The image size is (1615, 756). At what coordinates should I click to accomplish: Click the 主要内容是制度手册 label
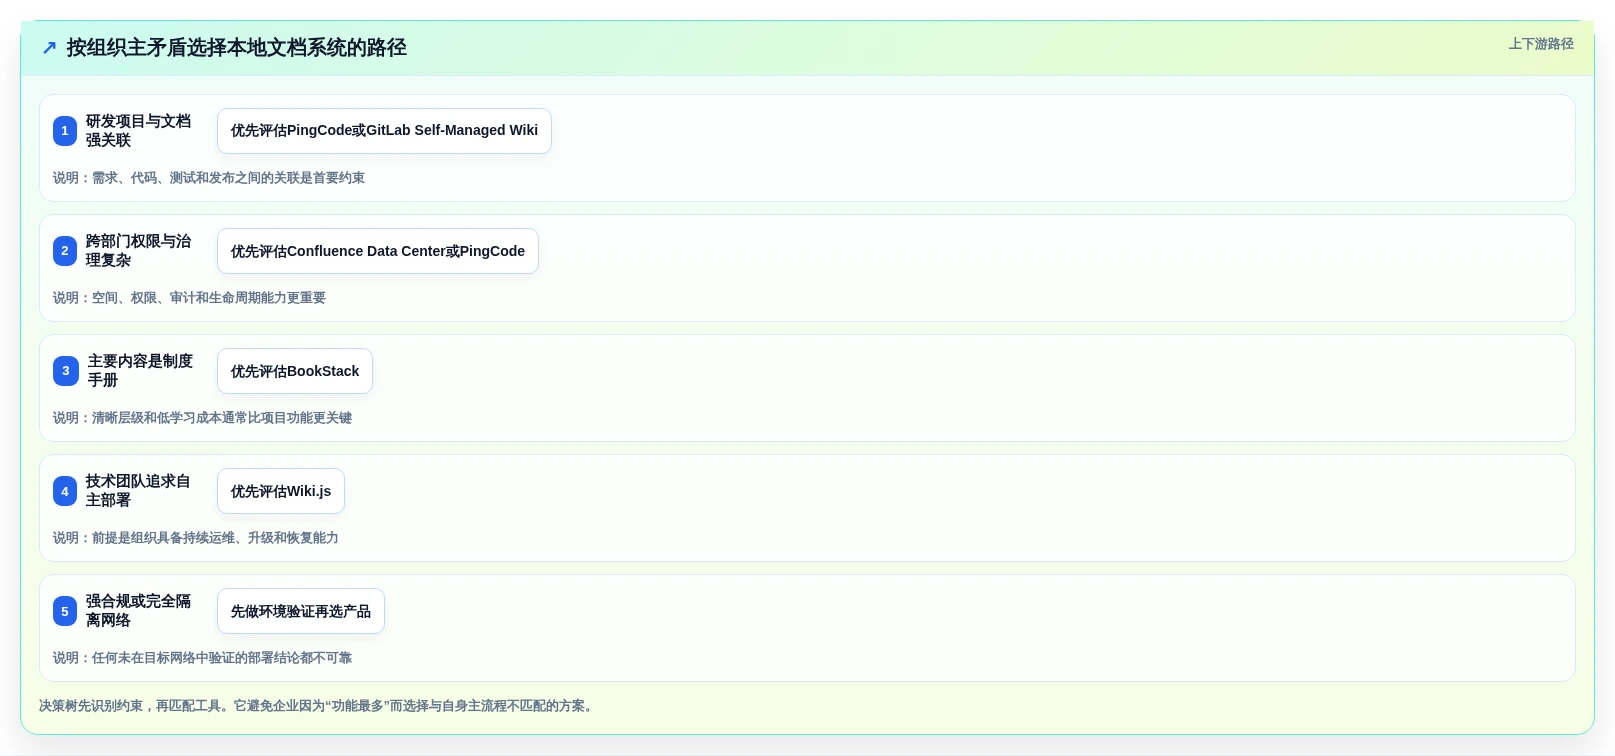tap(140, 371)
